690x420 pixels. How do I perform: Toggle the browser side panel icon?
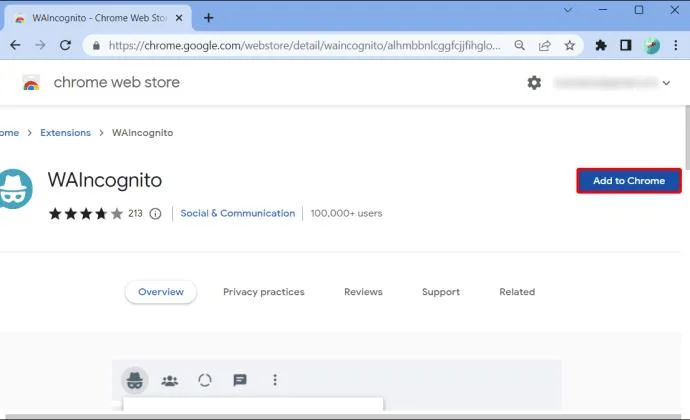pyautogui.click(x=626, y=45)
